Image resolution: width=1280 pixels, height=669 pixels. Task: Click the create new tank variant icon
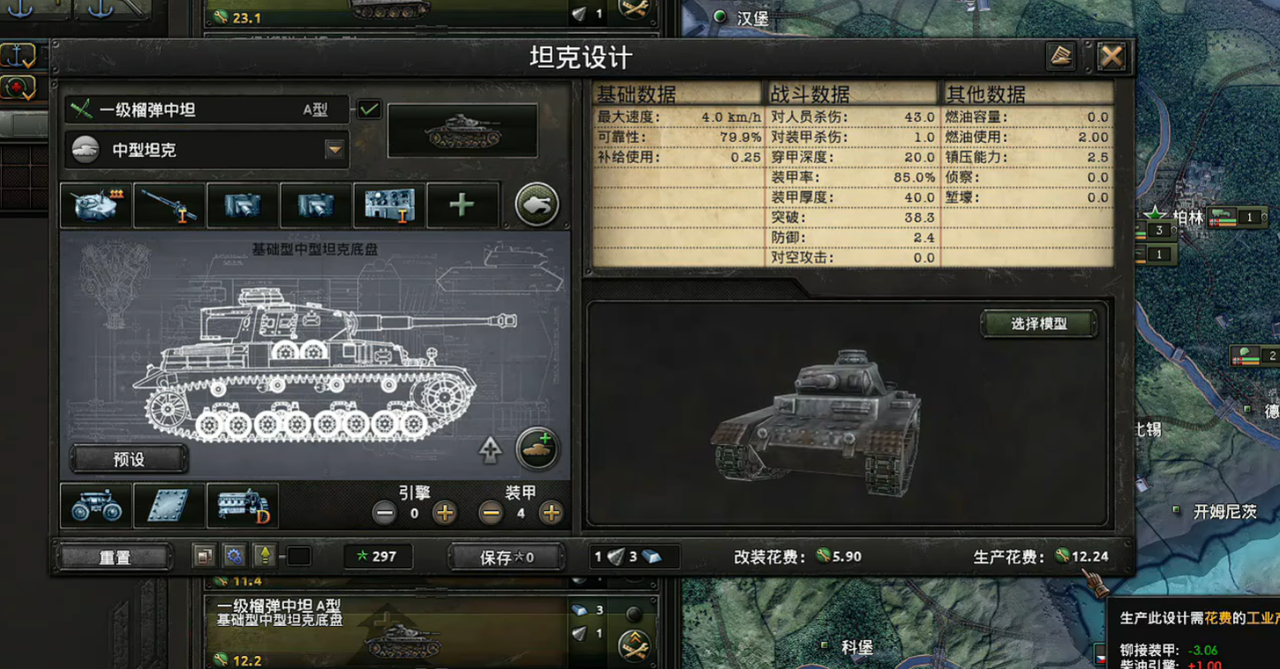pyautogui.click(x=537, y=449)
